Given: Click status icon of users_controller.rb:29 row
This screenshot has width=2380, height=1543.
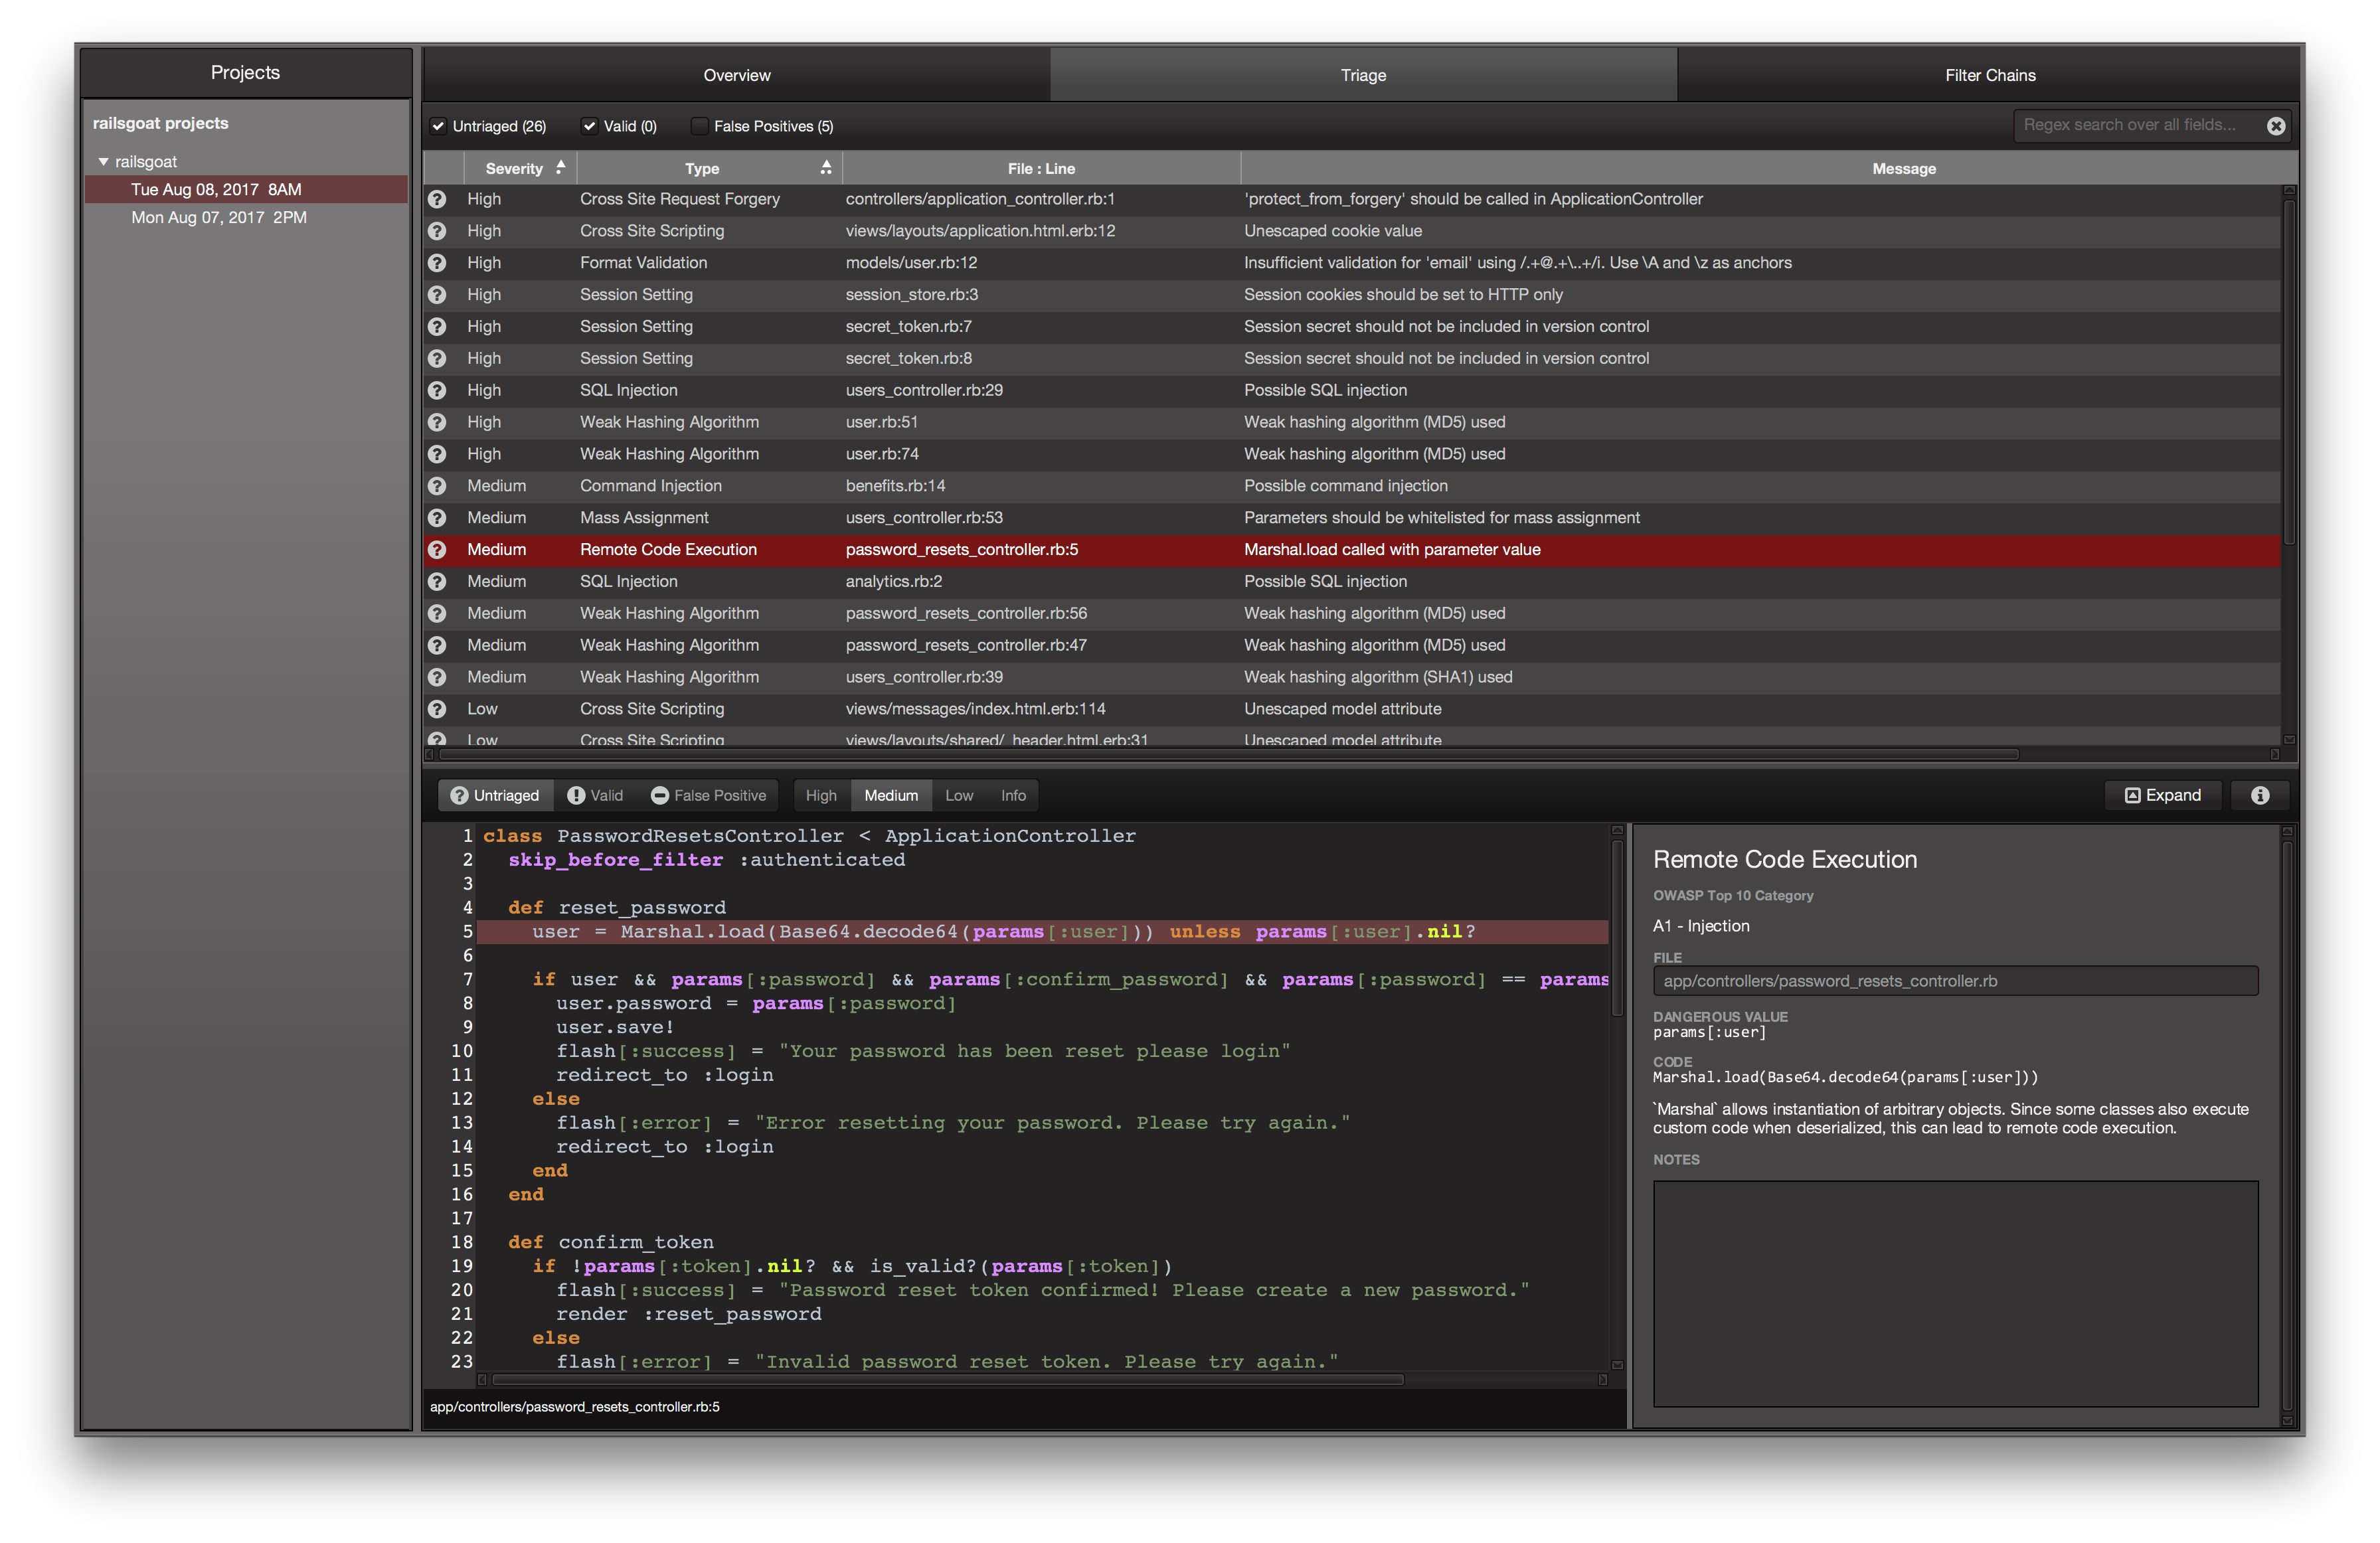Looking at the screenshot, I should (x=437, y=390).
